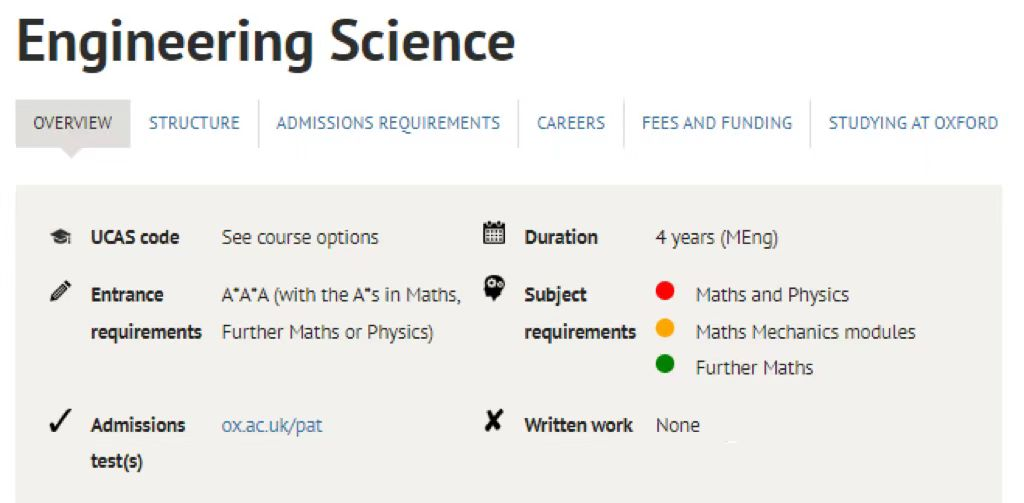This screenshot has height=503, width=1024.
Task: Click the orange circle for Maths Mechanics modules
Action: coord(665,328)
